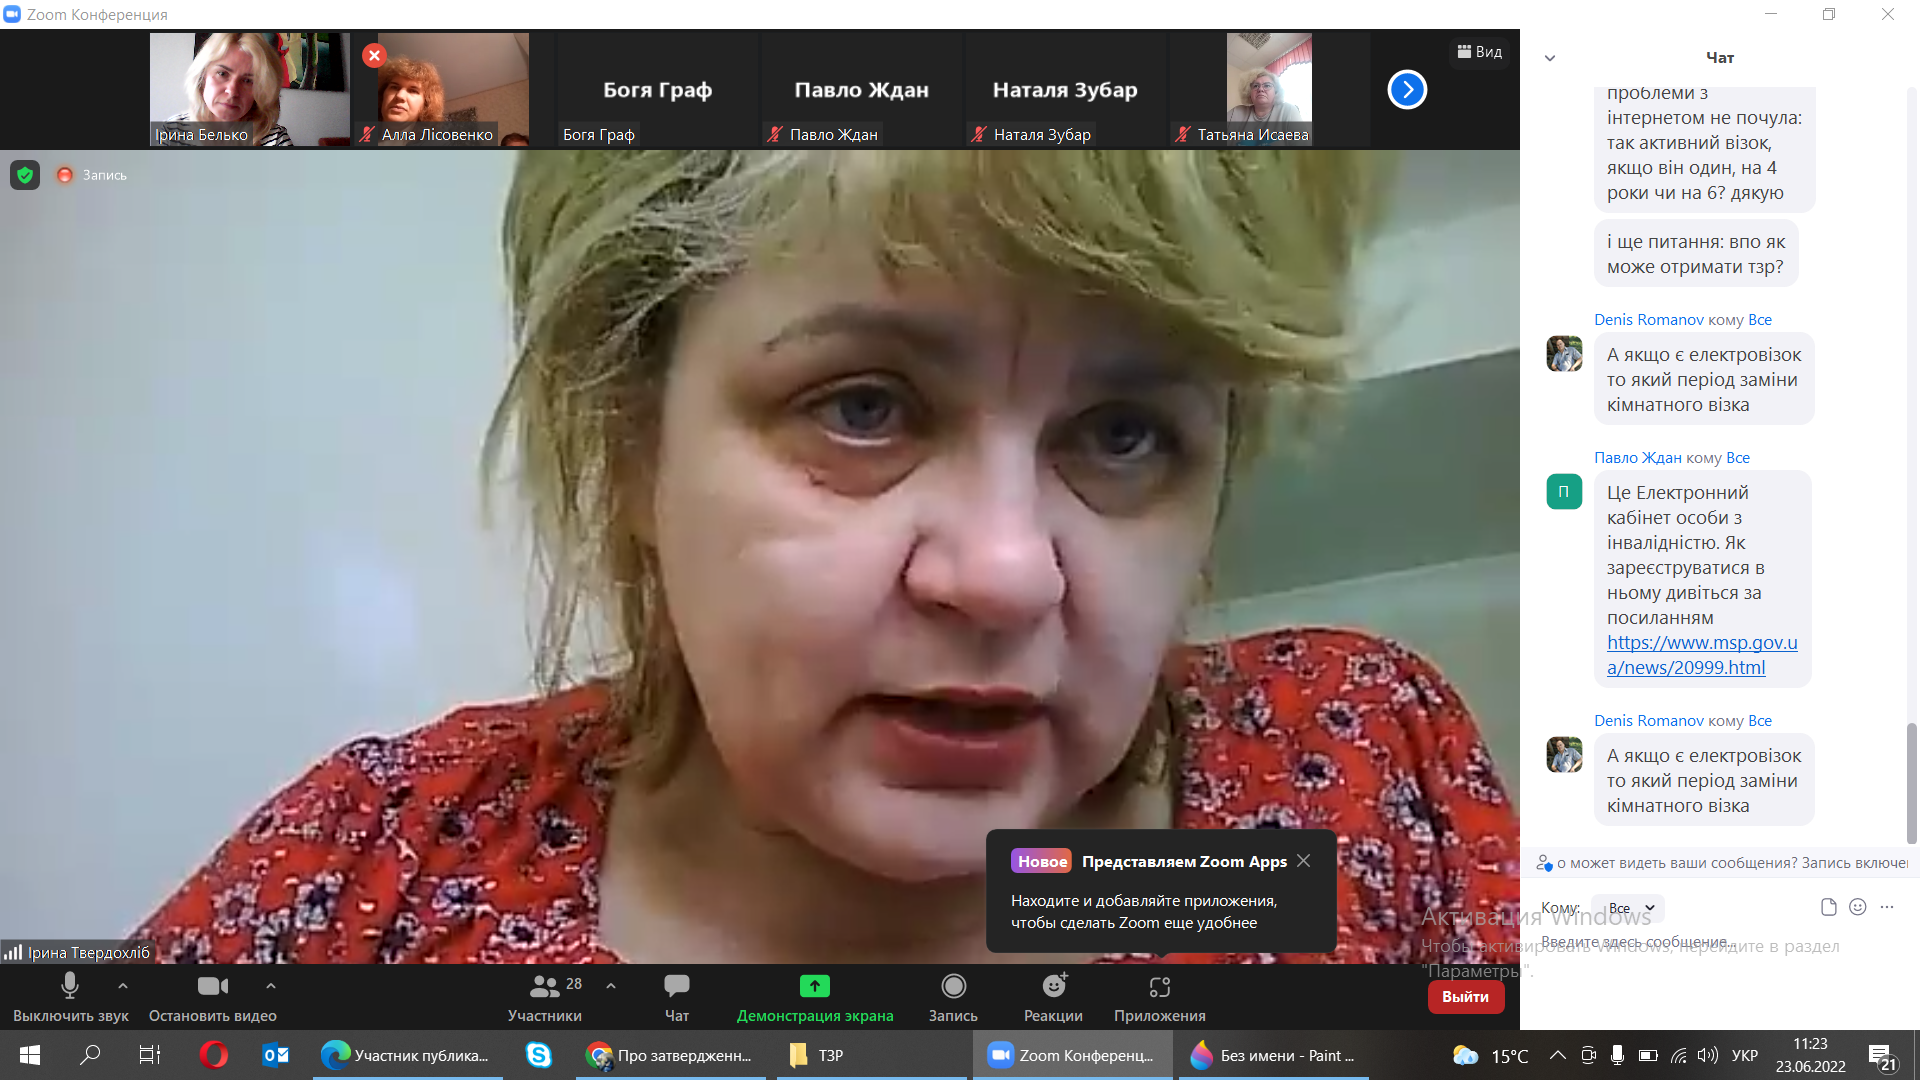The image size is (1920, 1080).
Task: Switch to Zoom Конференц taskbar item
Action: (1072, 1055)
